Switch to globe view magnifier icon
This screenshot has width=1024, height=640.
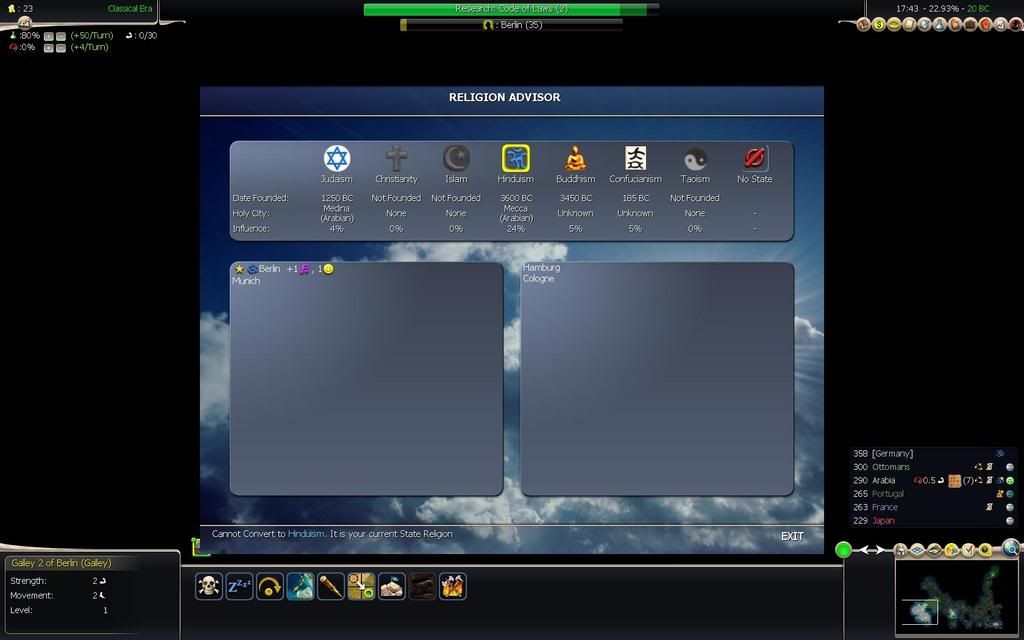click(x=1011, y=548)
